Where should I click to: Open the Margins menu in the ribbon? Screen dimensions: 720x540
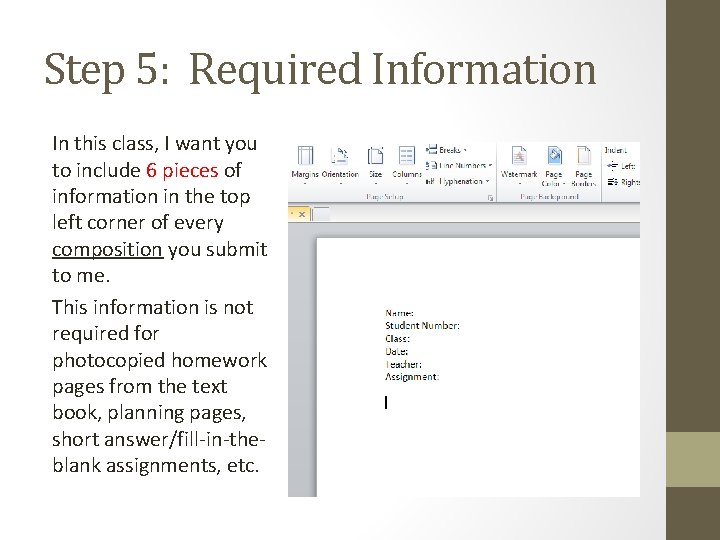coord(305,165)
